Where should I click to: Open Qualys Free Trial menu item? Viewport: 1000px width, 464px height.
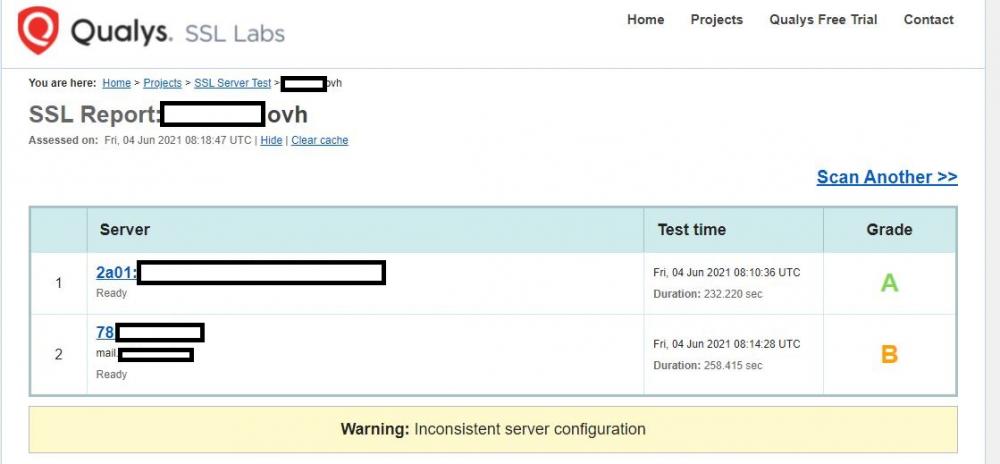823,20
